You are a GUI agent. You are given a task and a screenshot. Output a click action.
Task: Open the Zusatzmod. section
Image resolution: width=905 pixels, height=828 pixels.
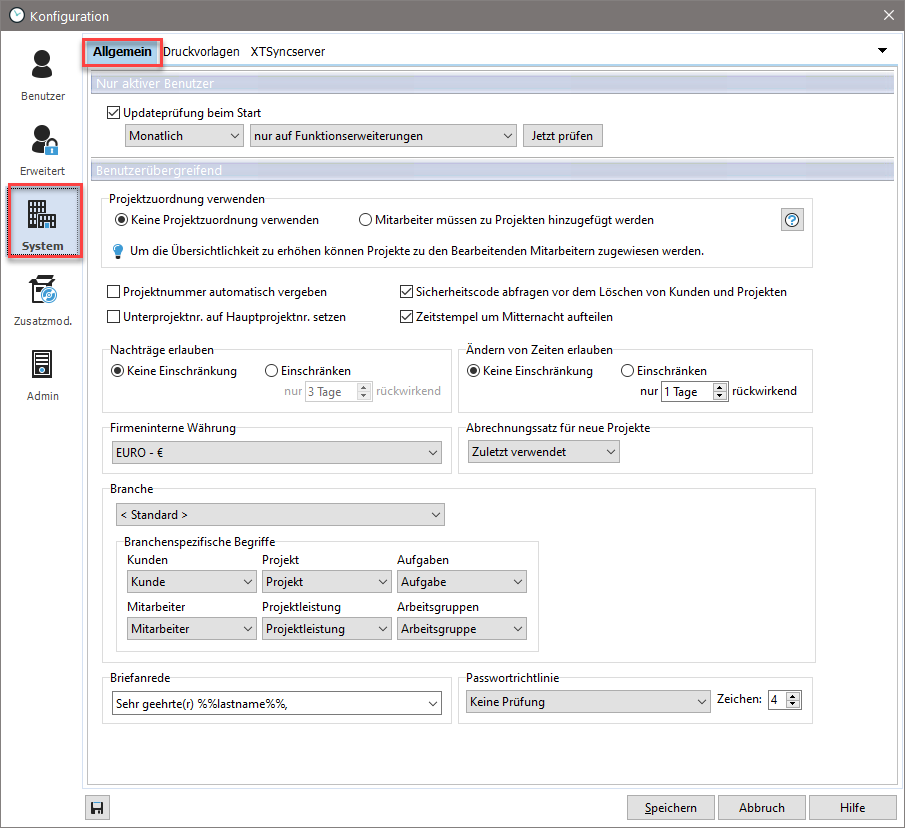[x=42, y=300]
